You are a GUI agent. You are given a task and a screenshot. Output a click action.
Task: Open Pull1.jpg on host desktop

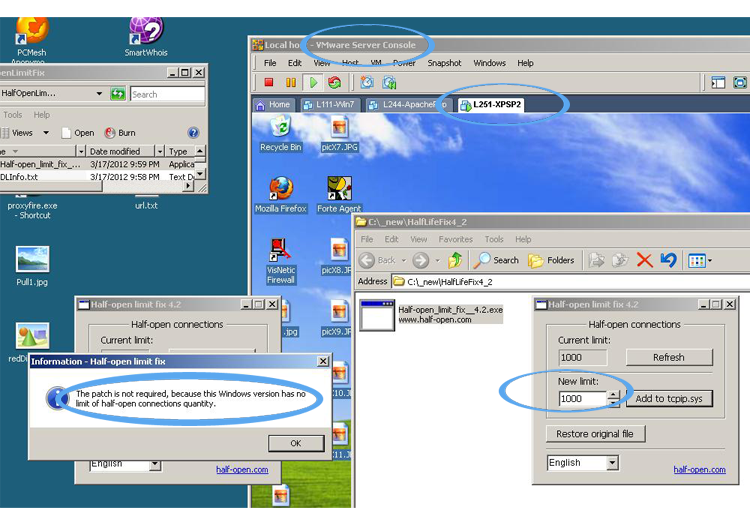click(x=32, y=266)
